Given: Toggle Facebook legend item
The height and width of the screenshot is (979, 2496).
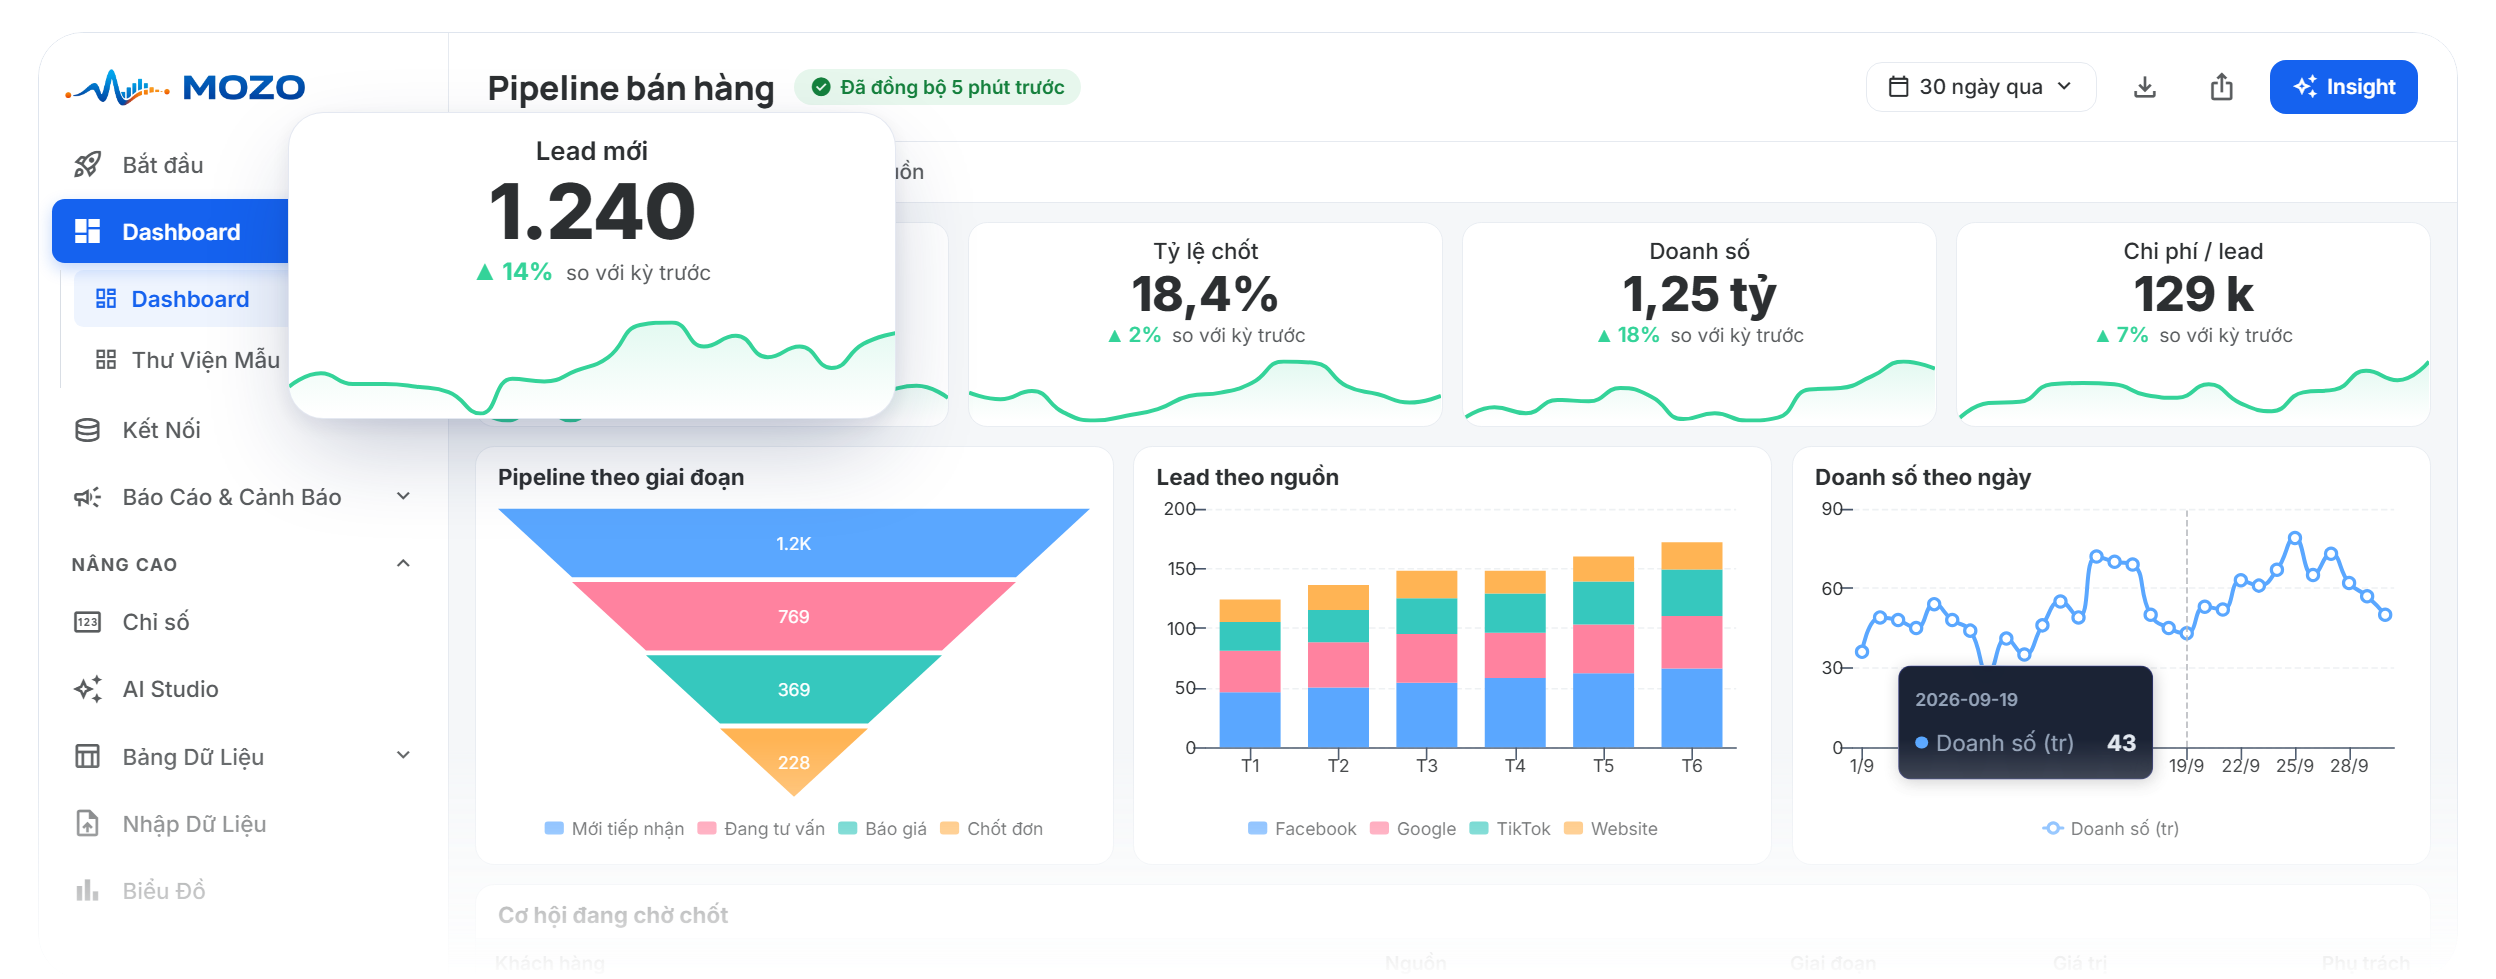Looking at the screenshot, I should click(x=1302, y=828).
